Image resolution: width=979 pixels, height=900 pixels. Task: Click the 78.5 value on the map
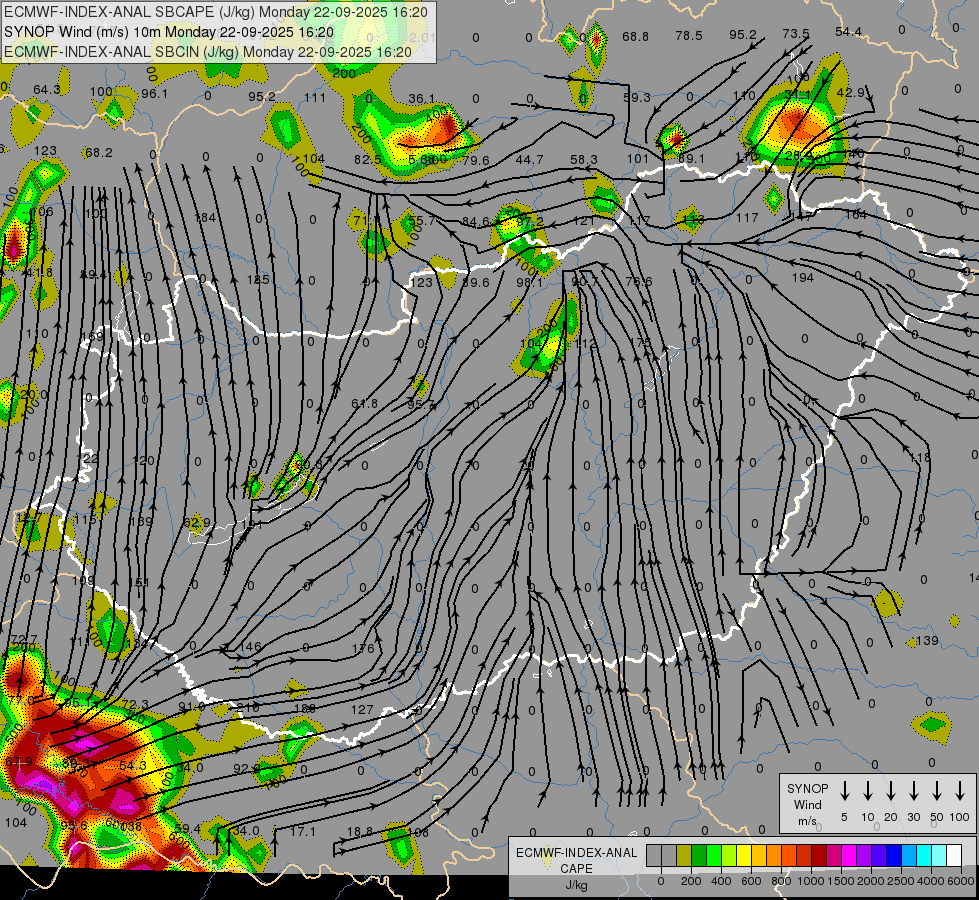689,36
